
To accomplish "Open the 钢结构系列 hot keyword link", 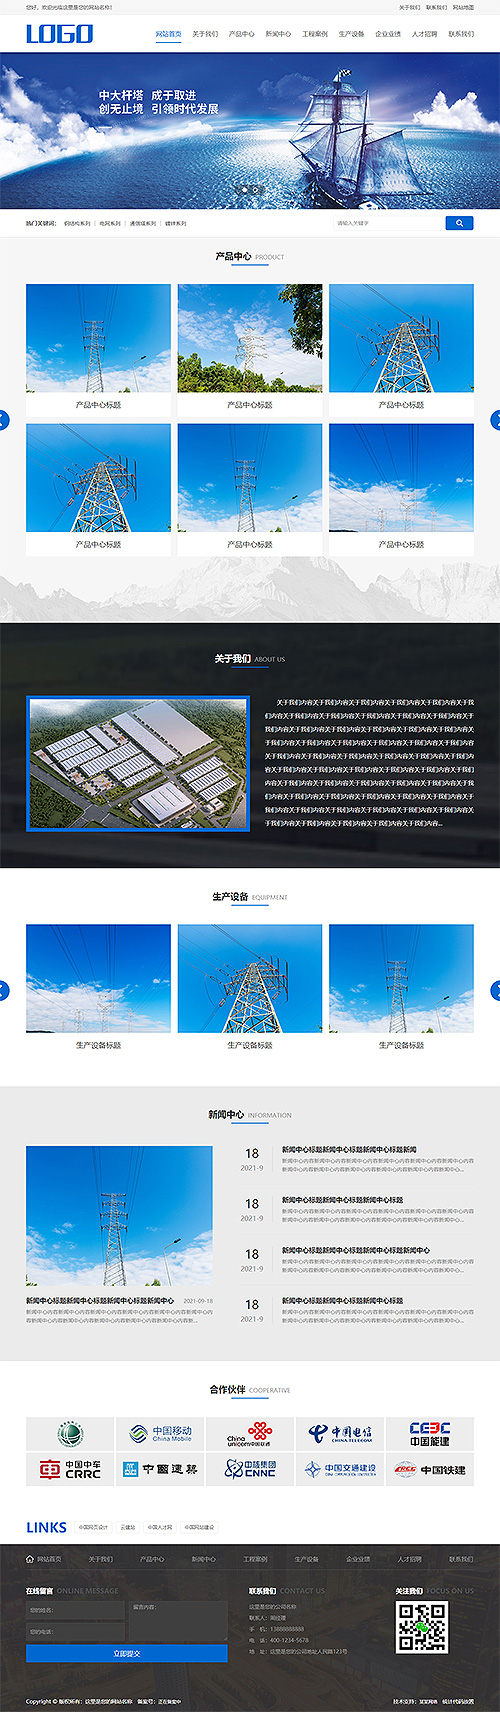I will click(77, 224).
